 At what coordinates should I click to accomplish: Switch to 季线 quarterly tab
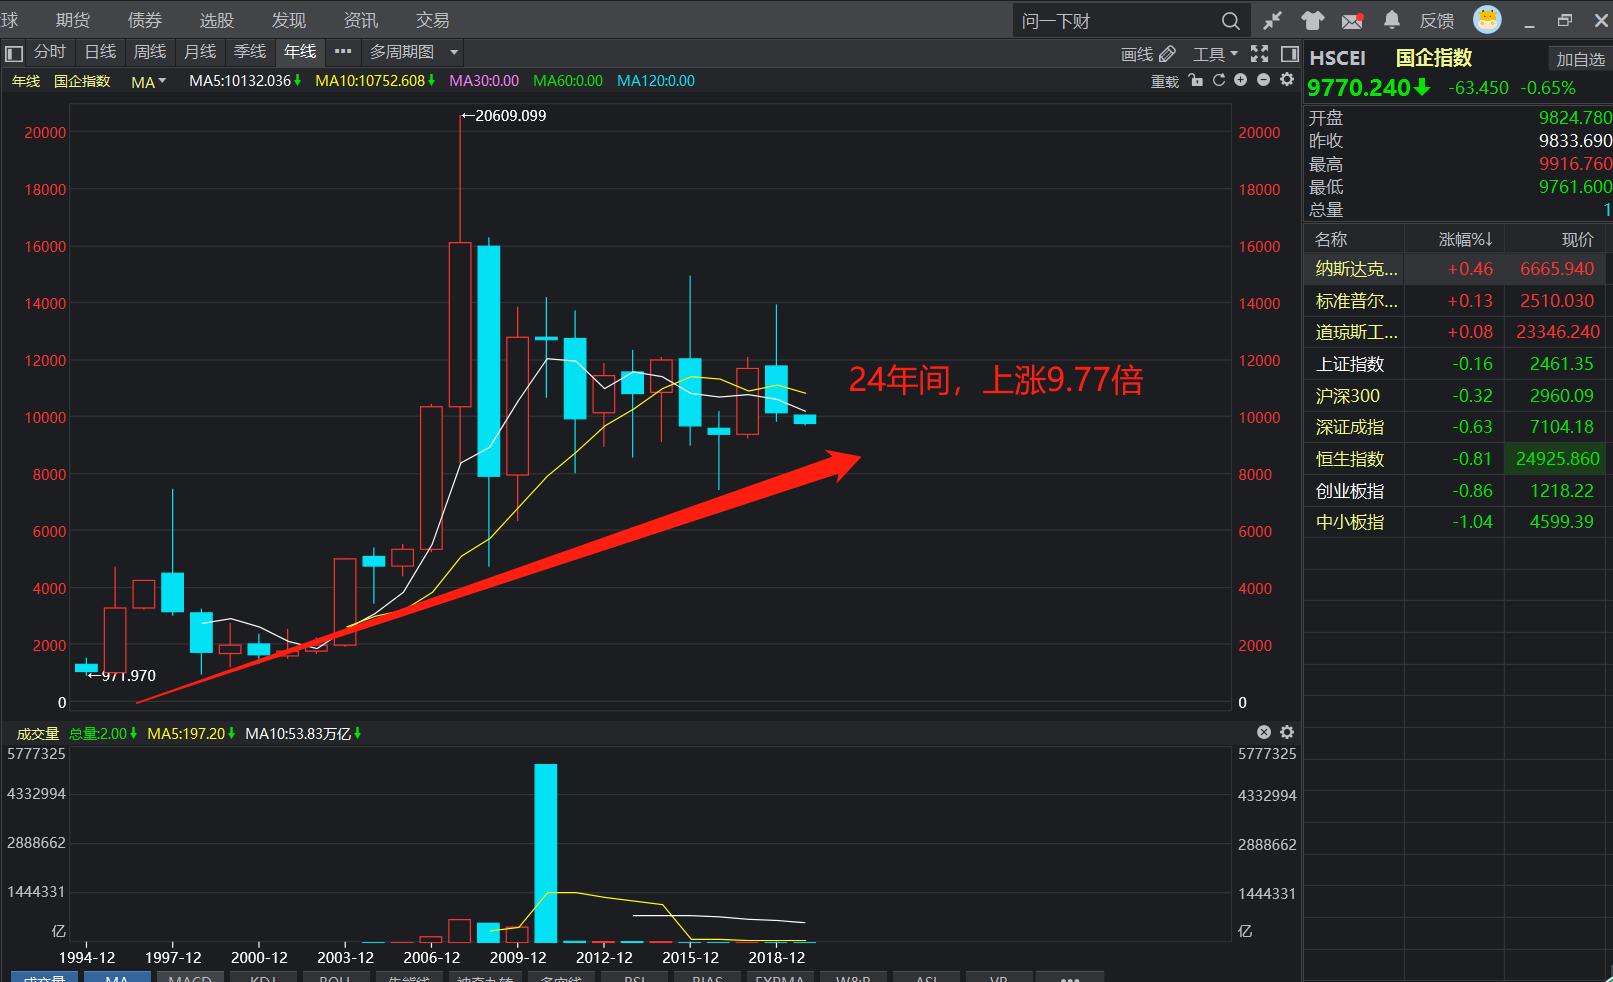(x=250, y=52)
